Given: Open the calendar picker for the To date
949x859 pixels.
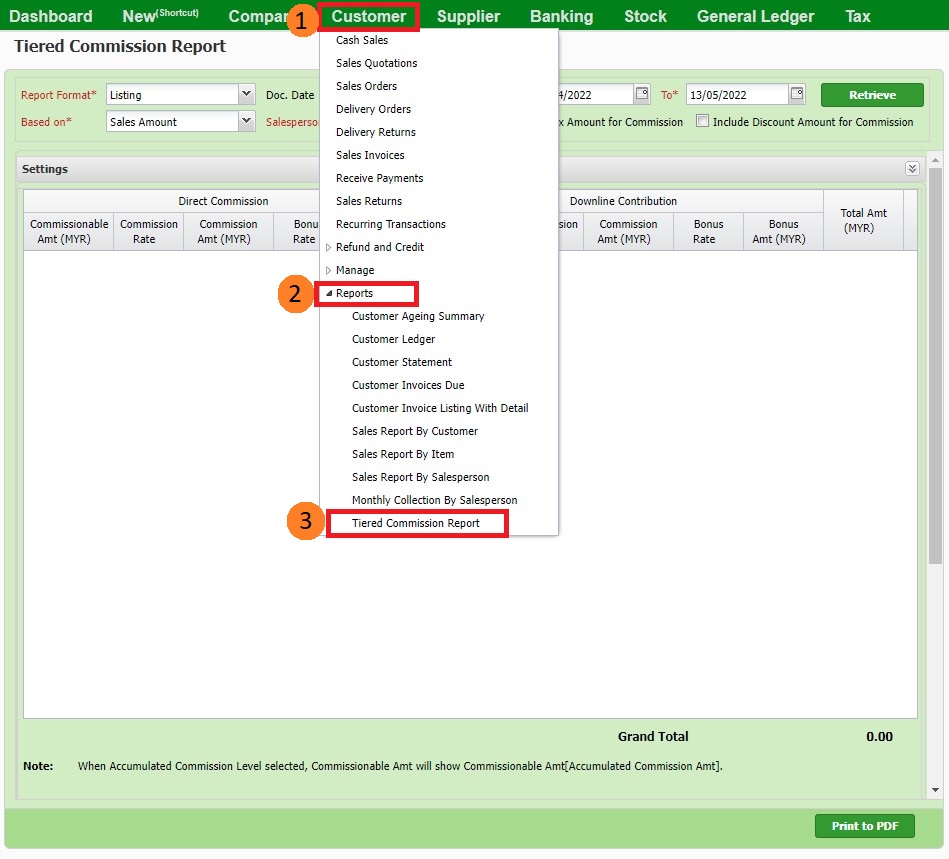Looking at the screenshot, I should 796,93.
